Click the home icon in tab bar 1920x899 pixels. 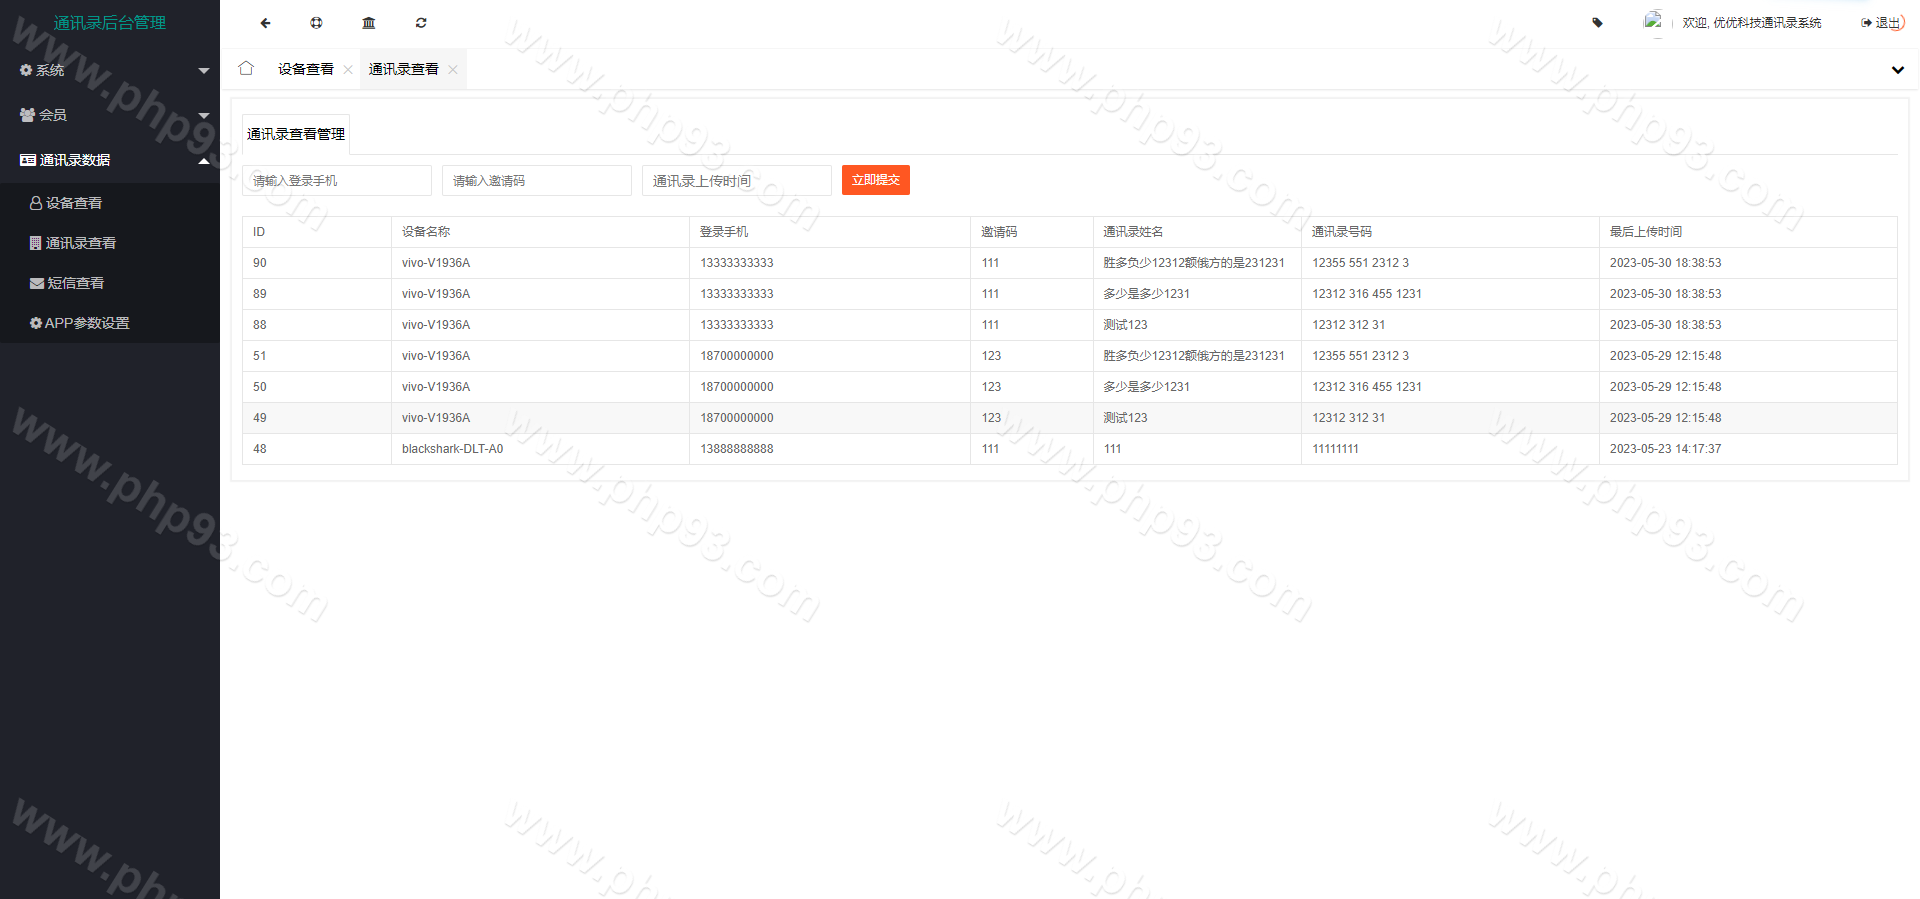point(246,68)
